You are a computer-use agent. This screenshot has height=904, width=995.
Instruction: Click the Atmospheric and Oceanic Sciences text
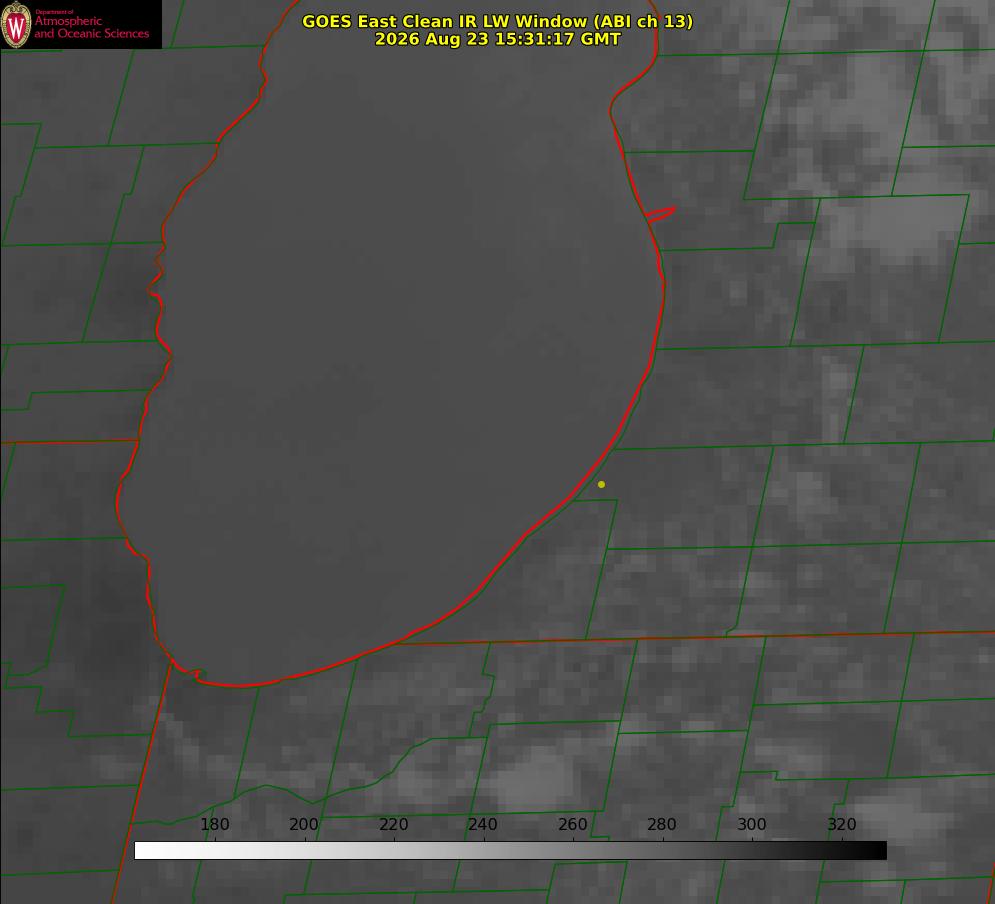91,27
